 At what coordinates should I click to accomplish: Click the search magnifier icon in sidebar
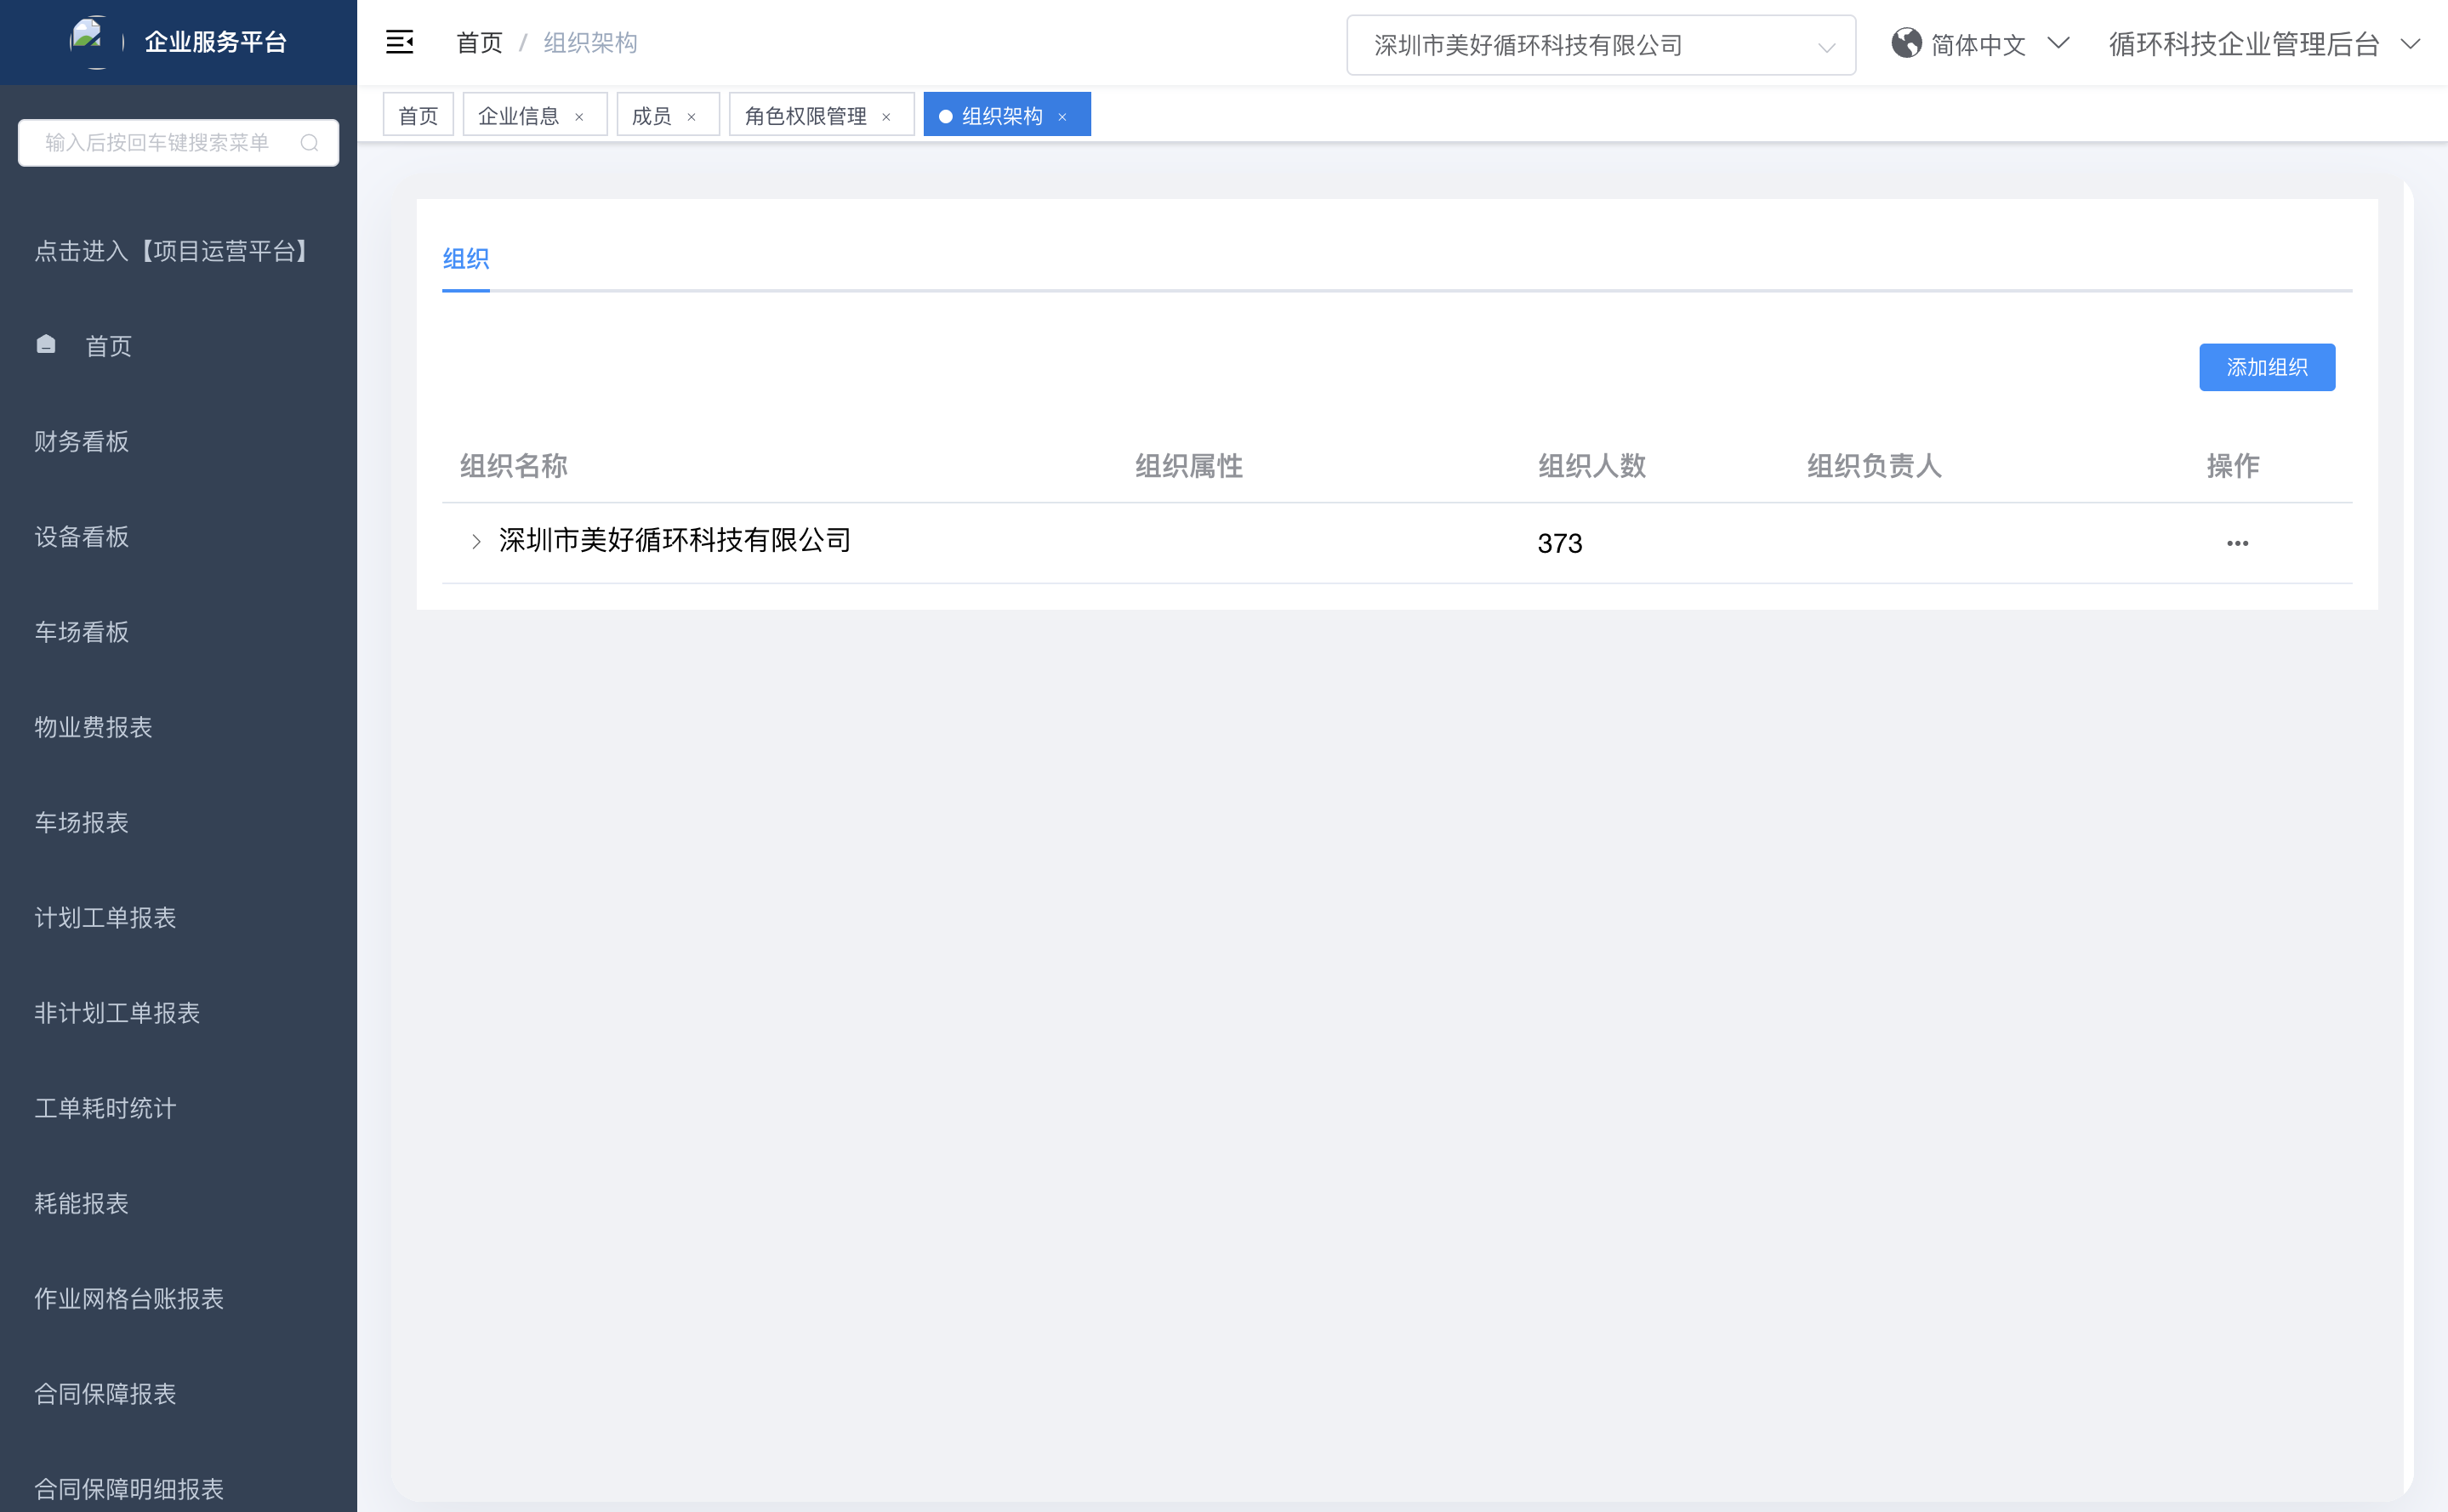309,143
